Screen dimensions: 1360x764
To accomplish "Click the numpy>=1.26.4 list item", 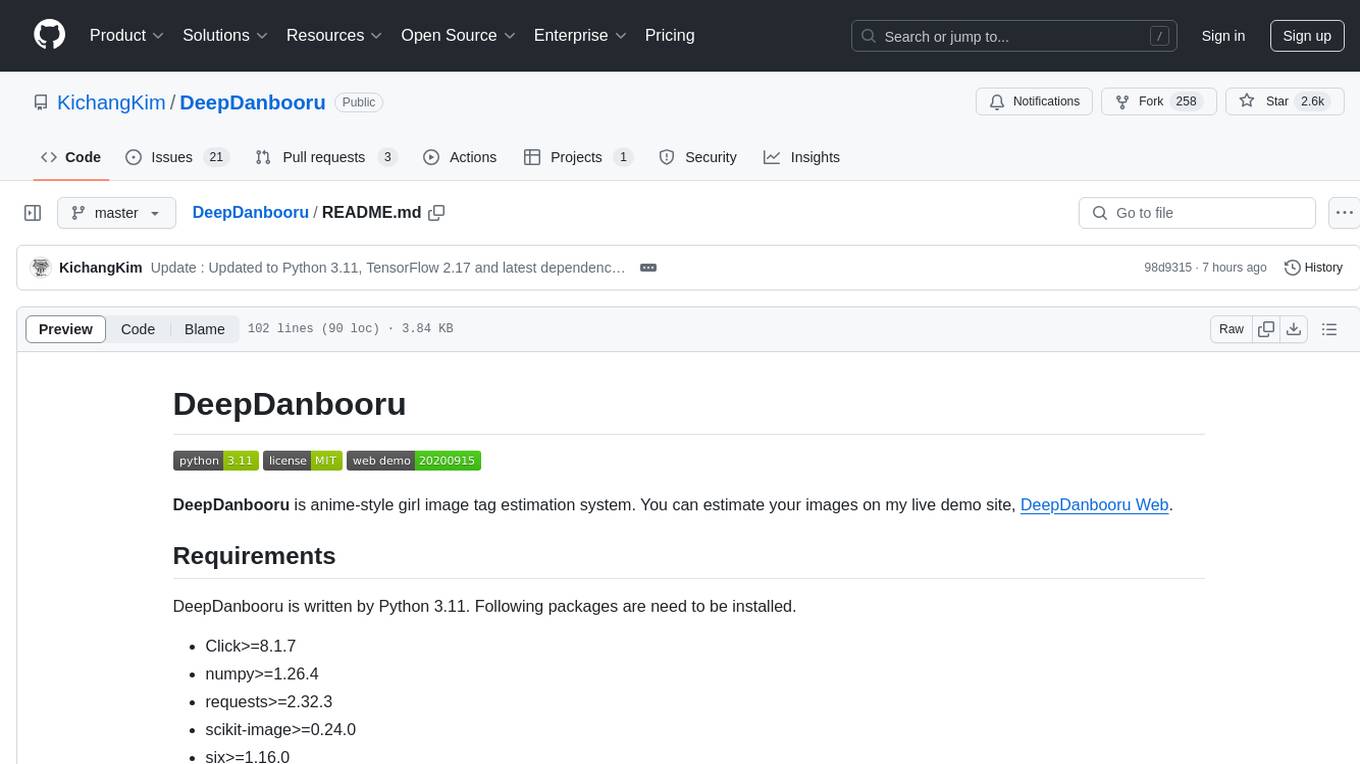I will [x=262, y=674].
